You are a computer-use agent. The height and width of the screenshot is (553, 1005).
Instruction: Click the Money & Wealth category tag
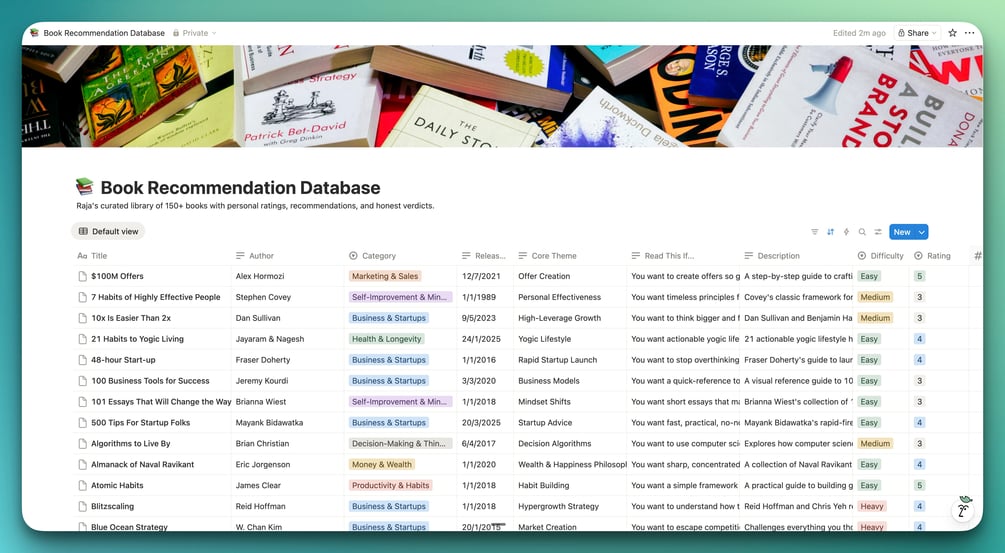tap(382, 465)
